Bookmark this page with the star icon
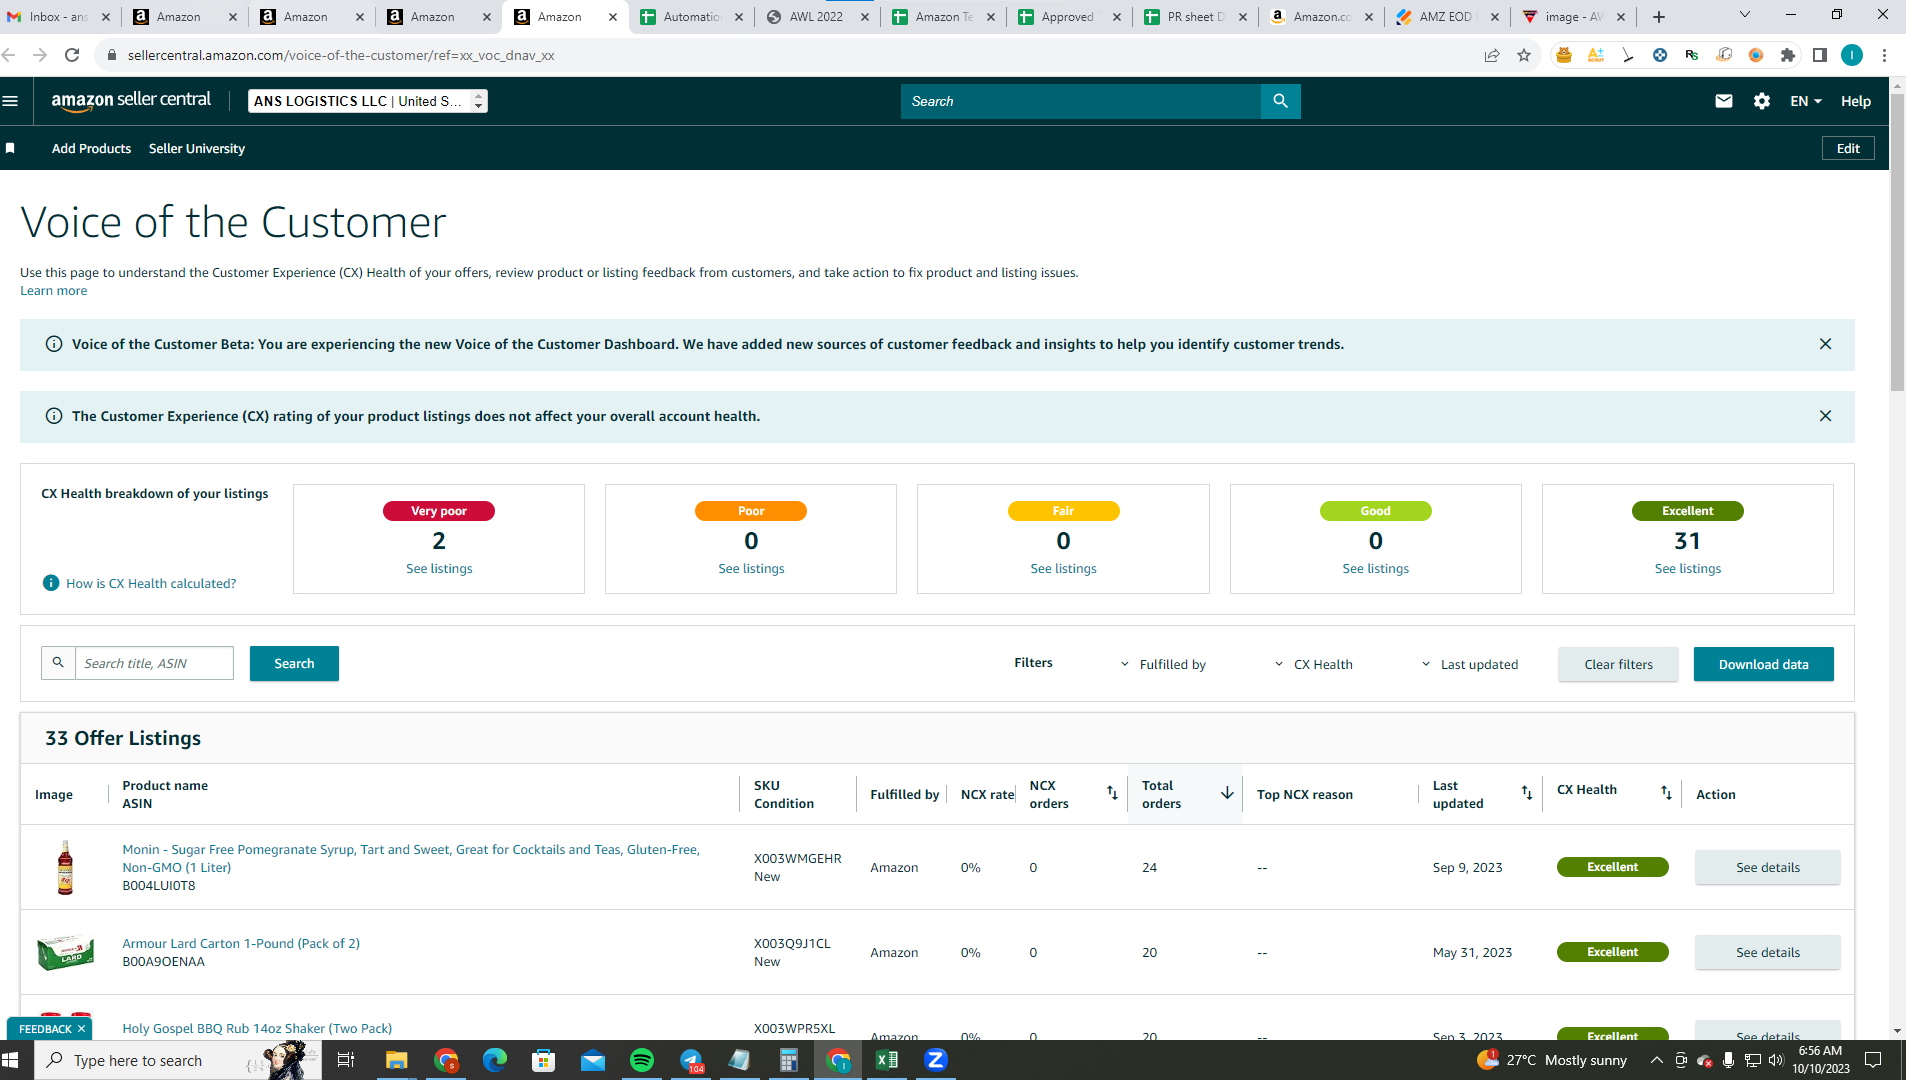1906x1080 pixels. pos(1523,55)
